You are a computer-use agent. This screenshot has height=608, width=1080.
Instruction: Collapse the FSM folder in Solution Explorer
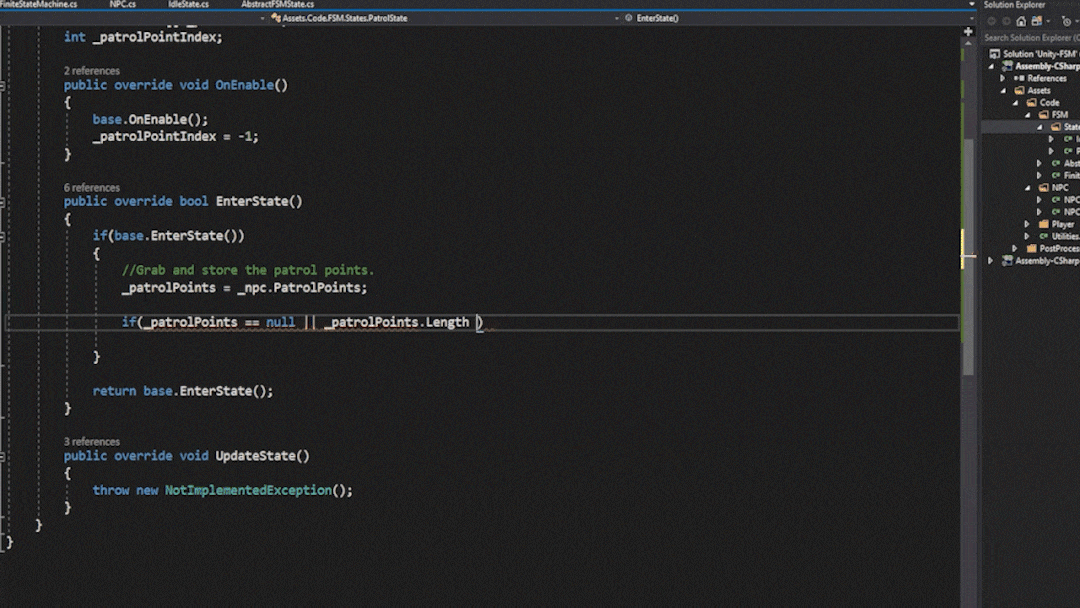tap(1030, 114)
